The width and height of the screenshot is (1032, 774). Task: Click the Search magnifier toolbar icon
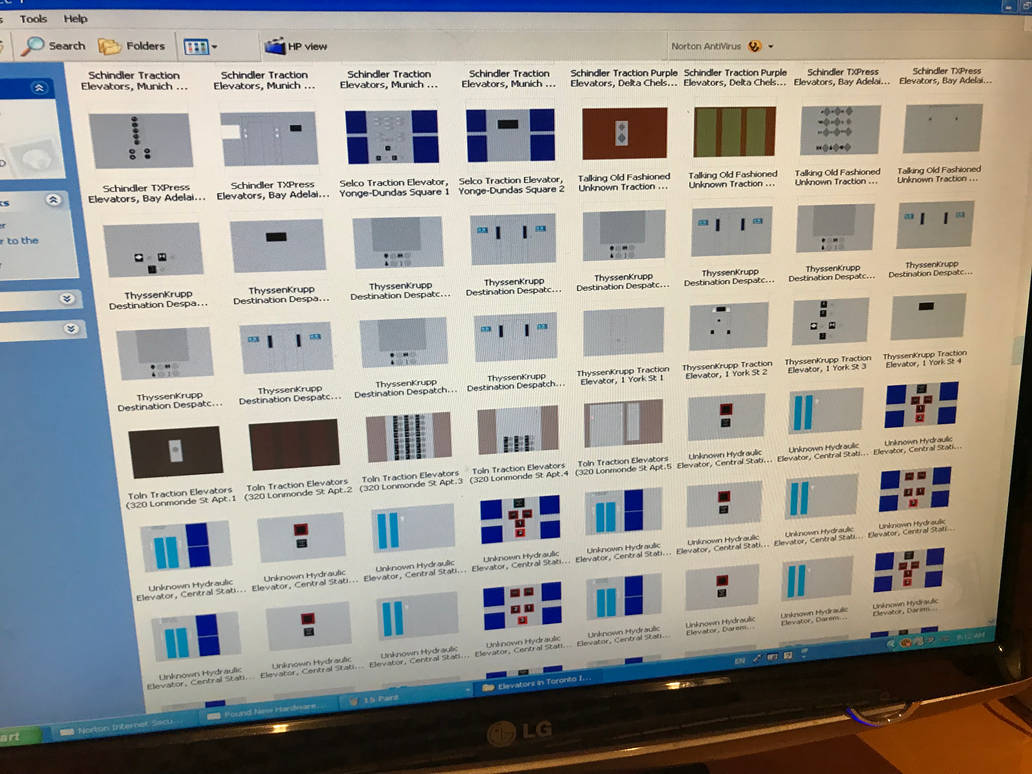point(32,45)
